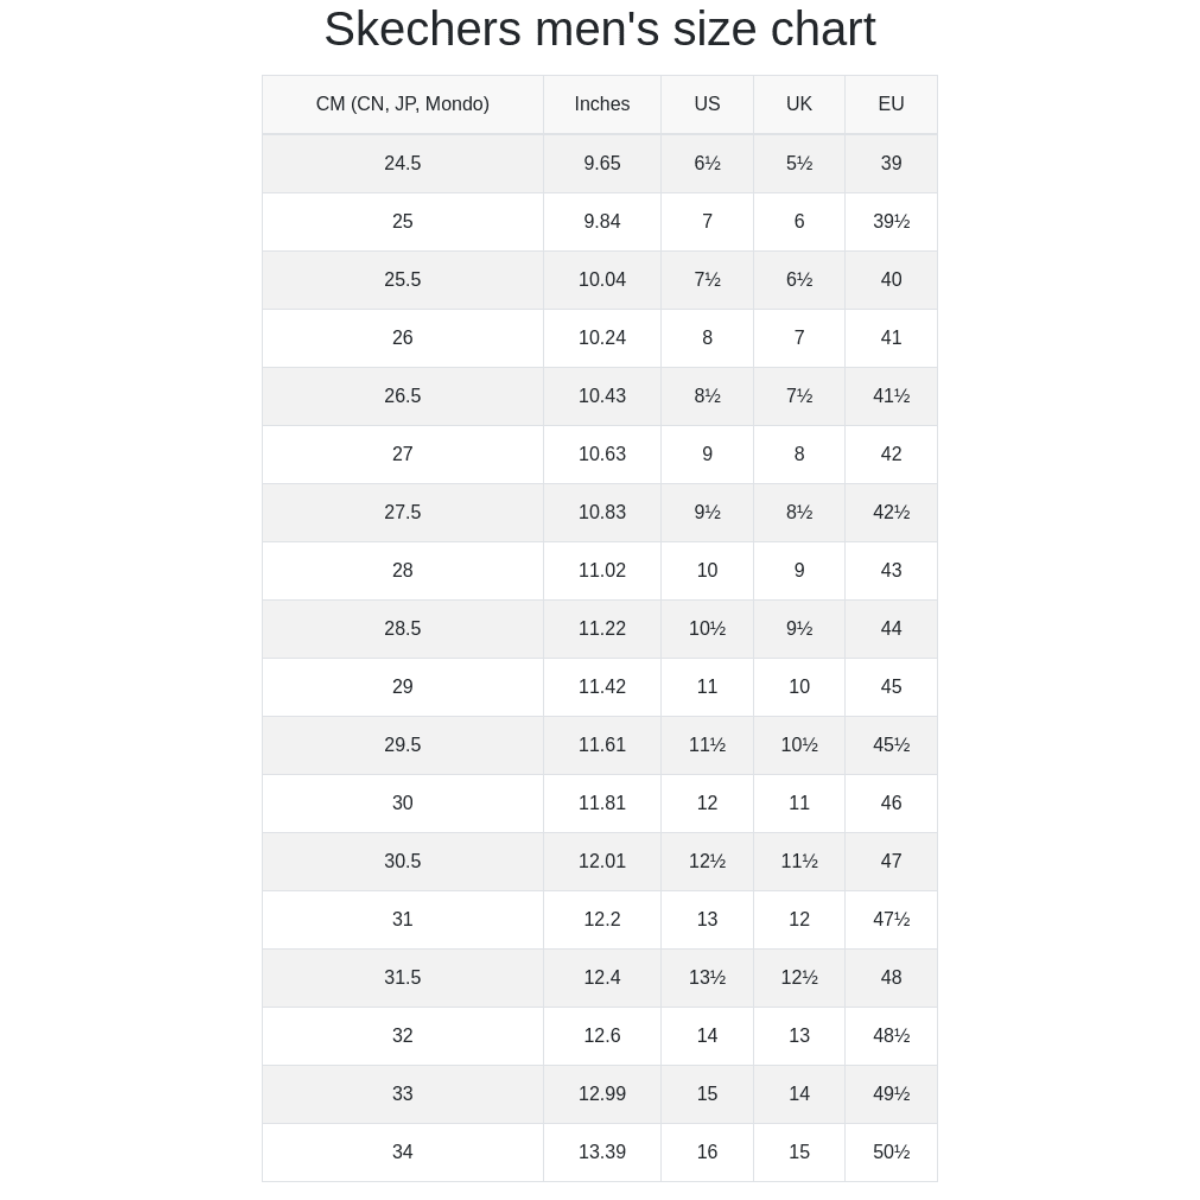Click the 9.84 inches cell
Viewport: 1200px width, 1200px height.
pyautogui.click(x=602, y=221)
